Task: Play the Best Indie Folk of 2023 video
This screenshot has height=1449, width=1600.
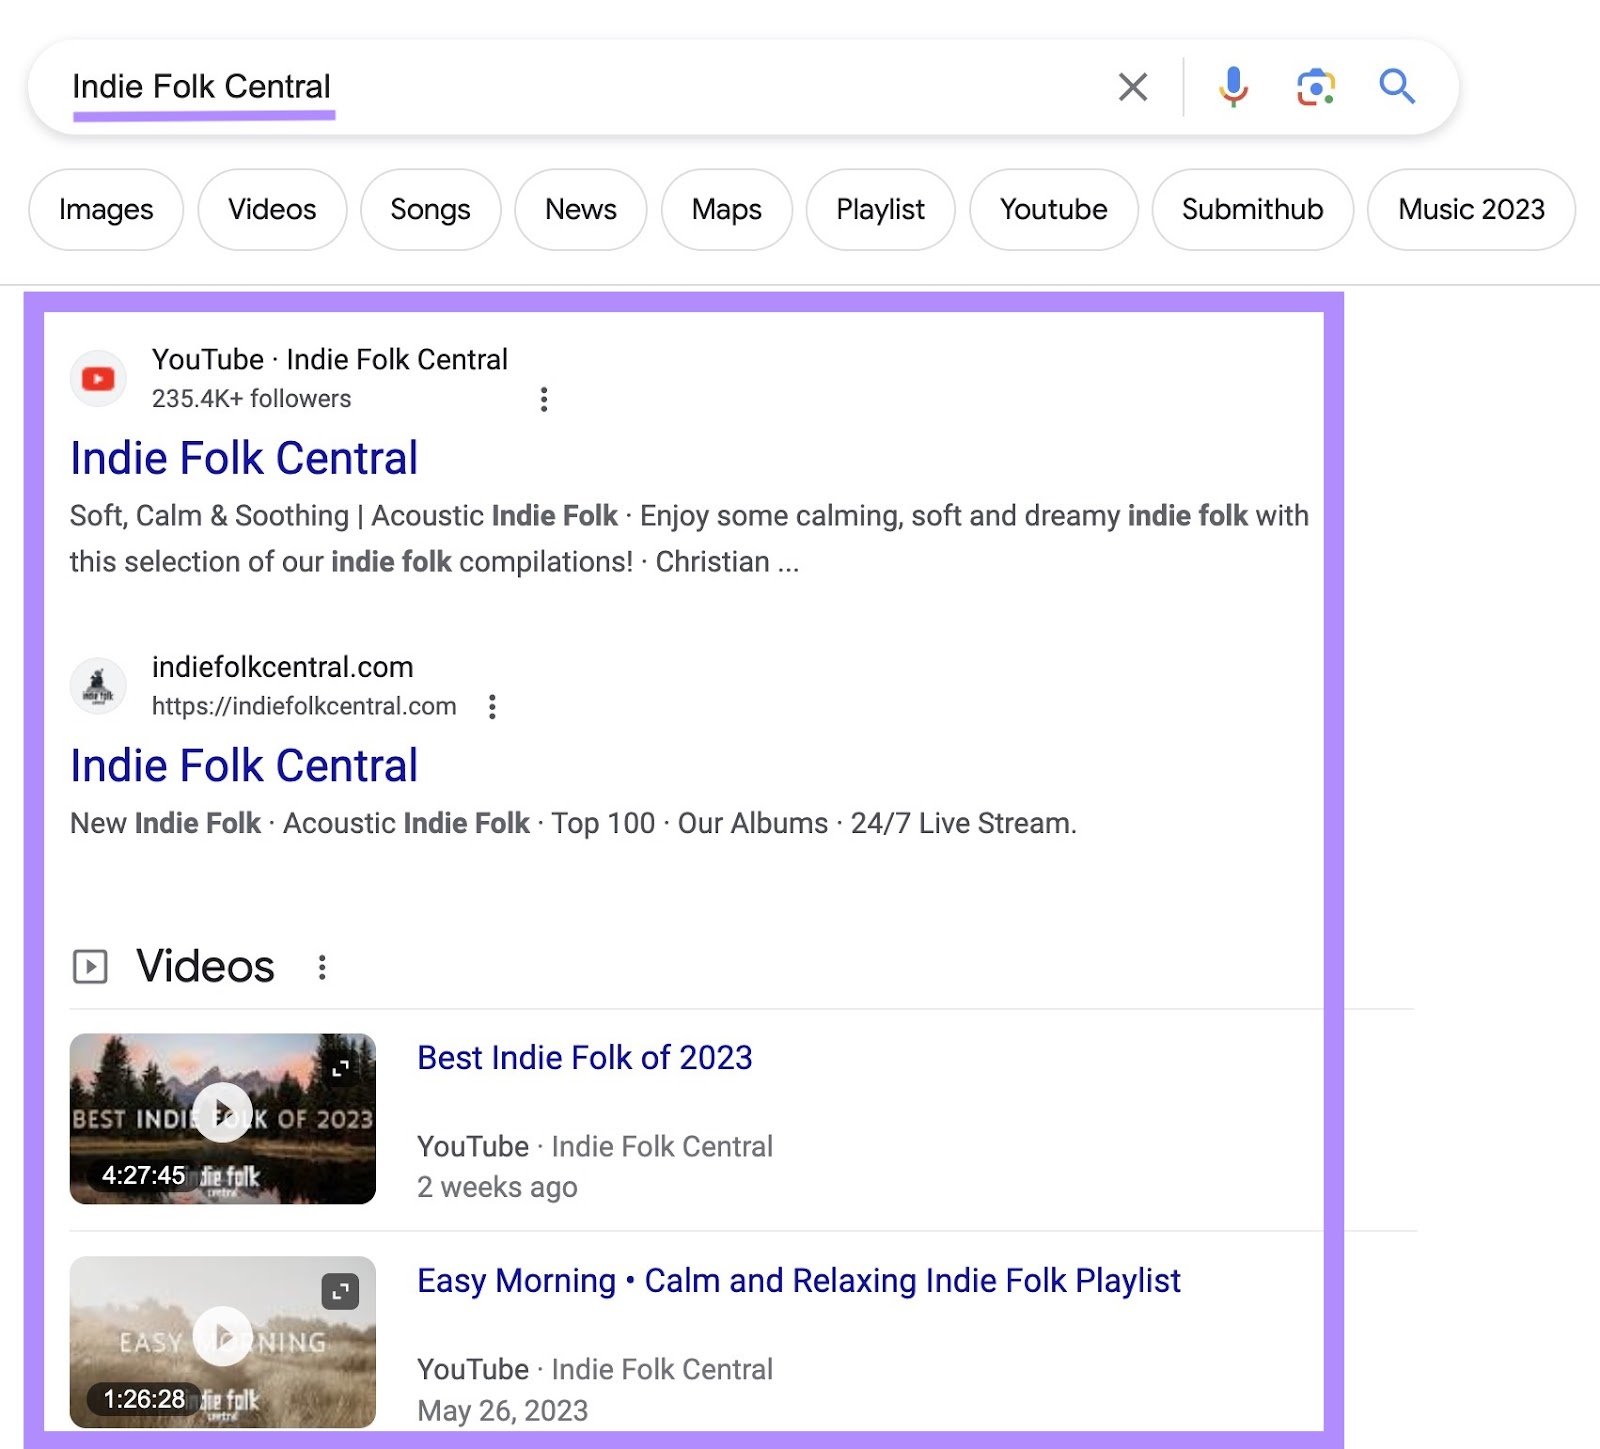Action: [222, 1113]
